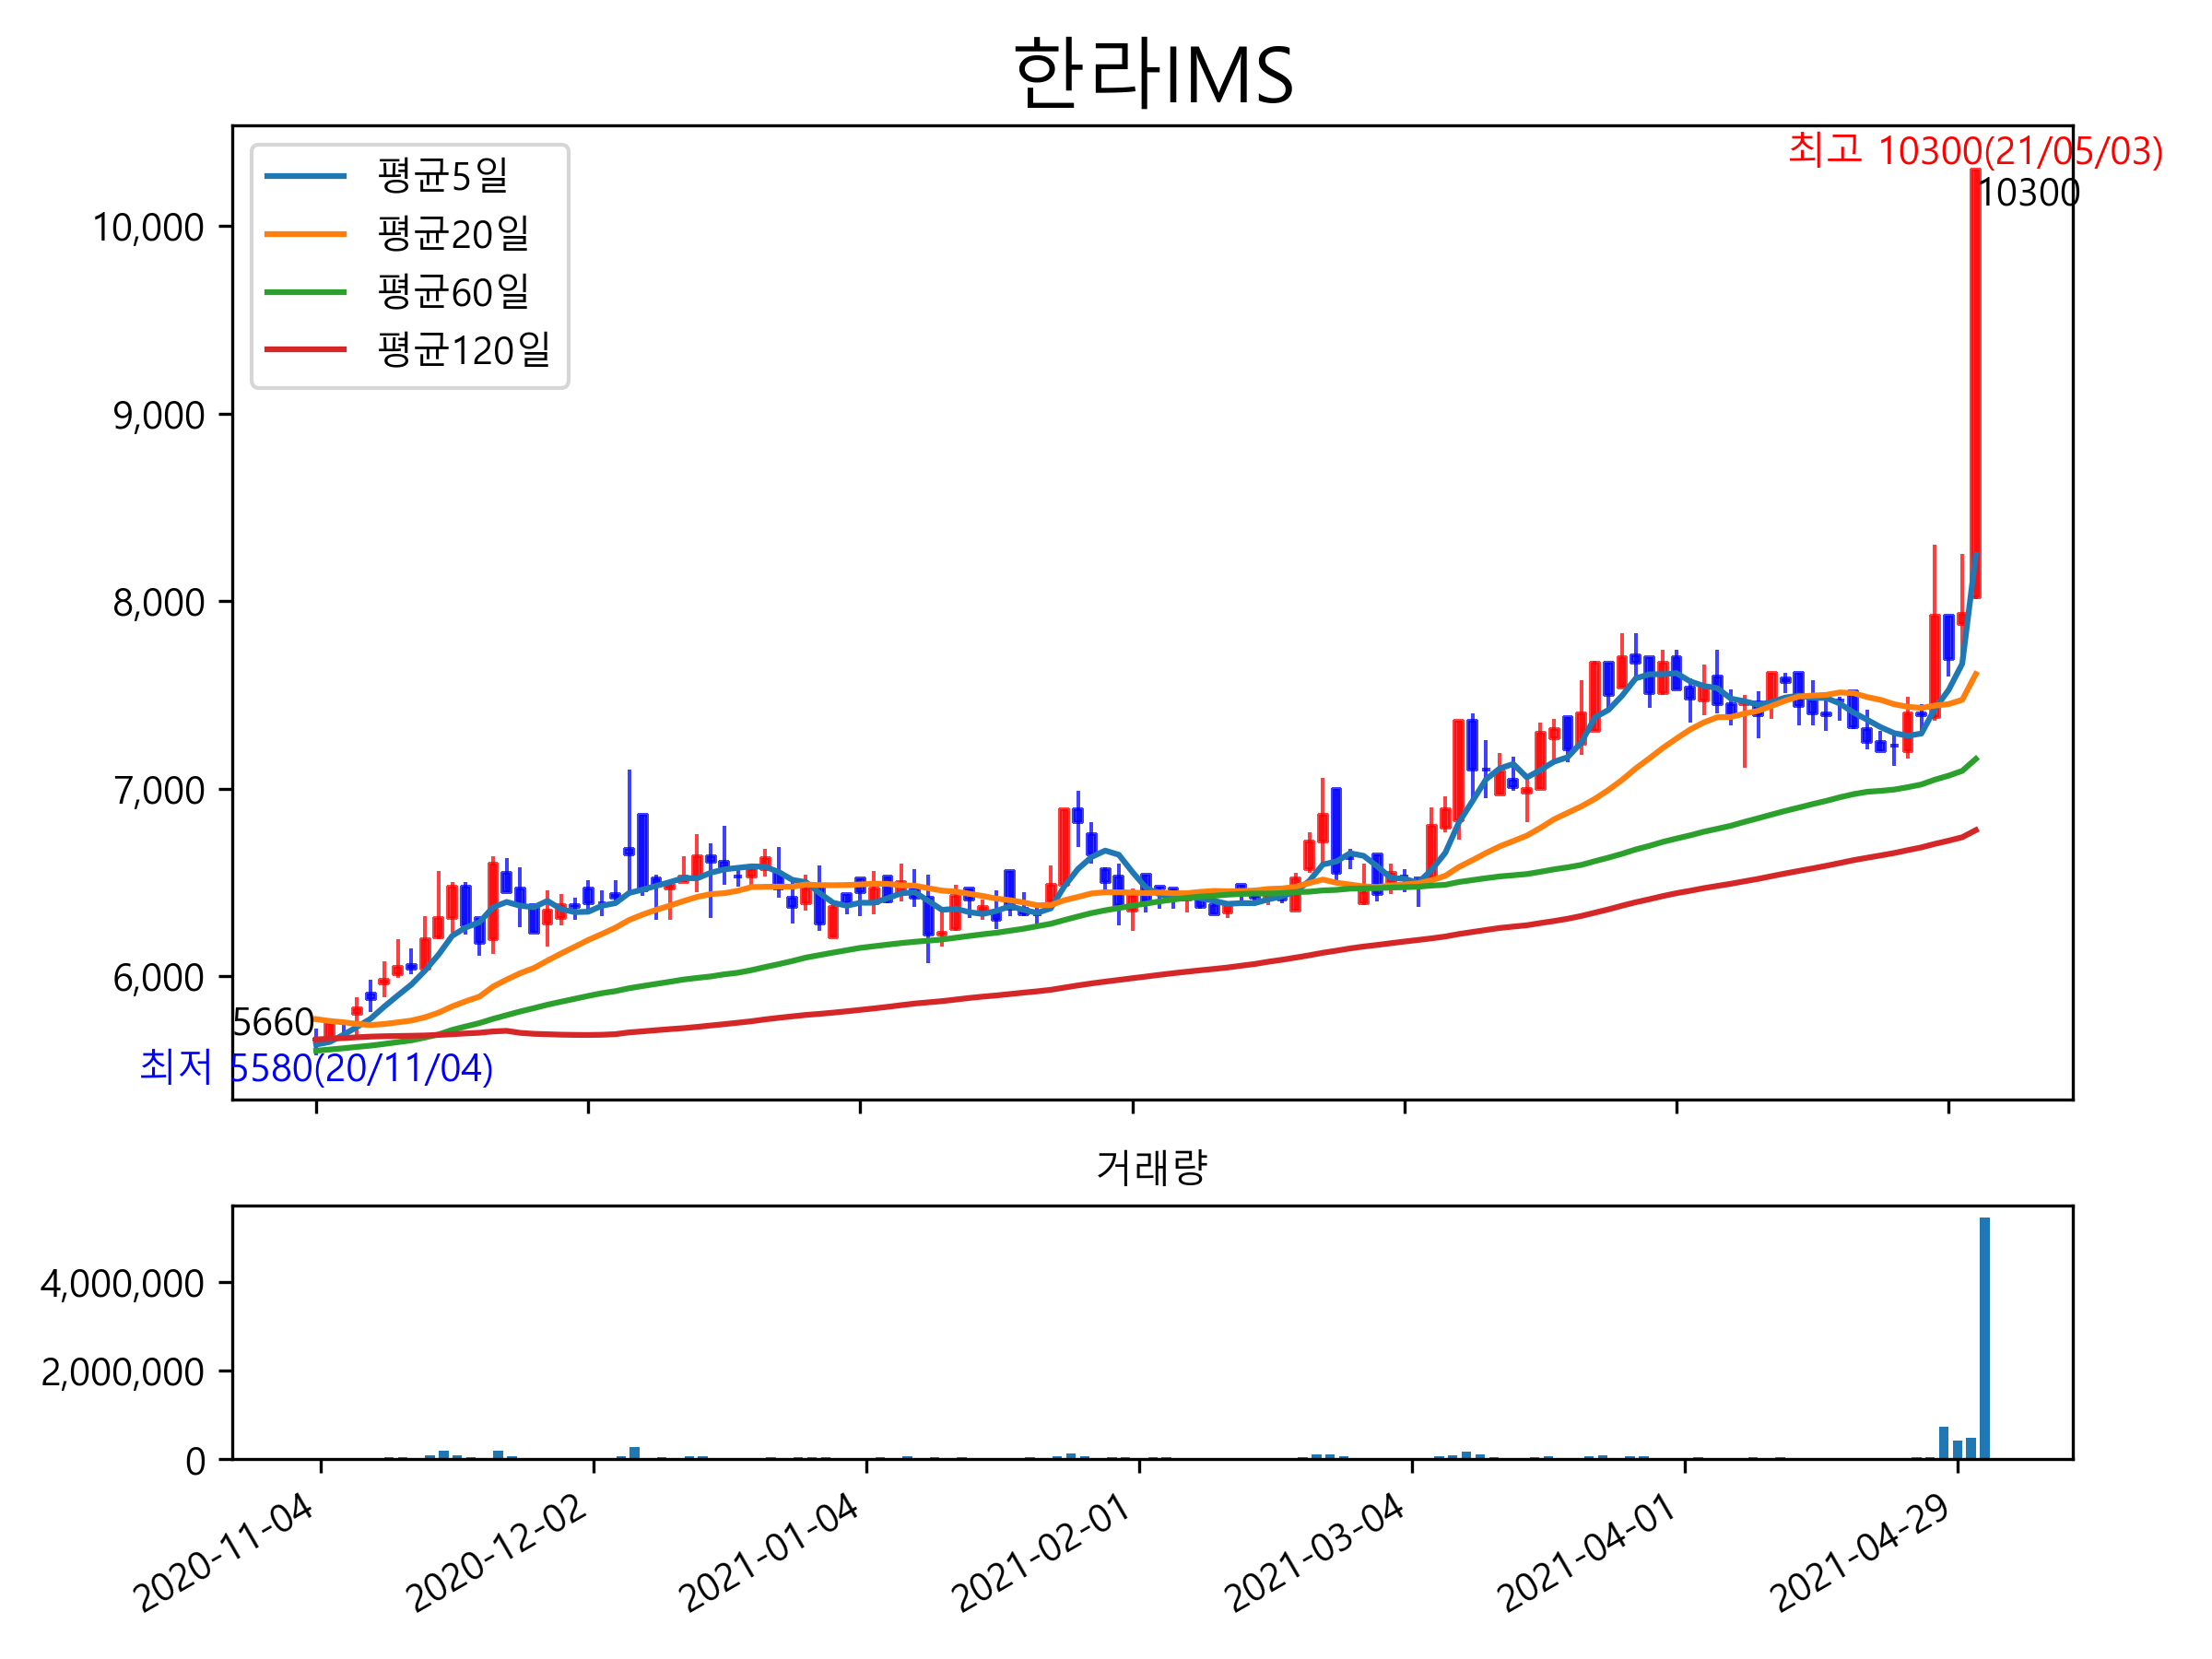Viewport: 2212px width, 1659px height.
Task: Click the orange 평균20일 legend line
Action: [x=305, y=234]
